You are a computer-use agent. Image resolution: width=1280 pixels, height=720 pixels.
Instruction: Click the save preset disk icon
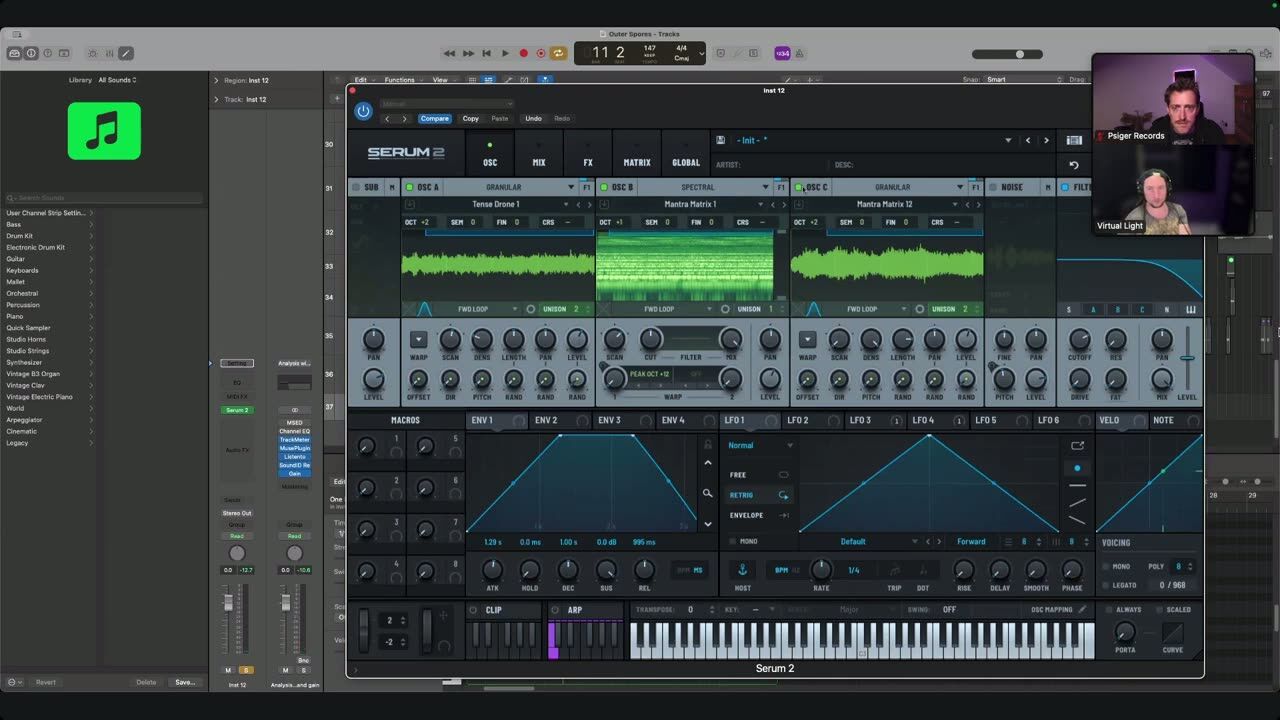coord(720,140)
